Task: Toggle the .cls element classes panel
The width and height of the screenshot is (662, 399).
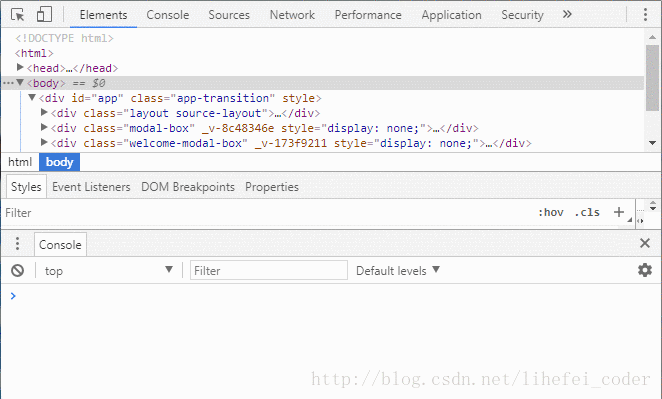Action: (587, 212)
